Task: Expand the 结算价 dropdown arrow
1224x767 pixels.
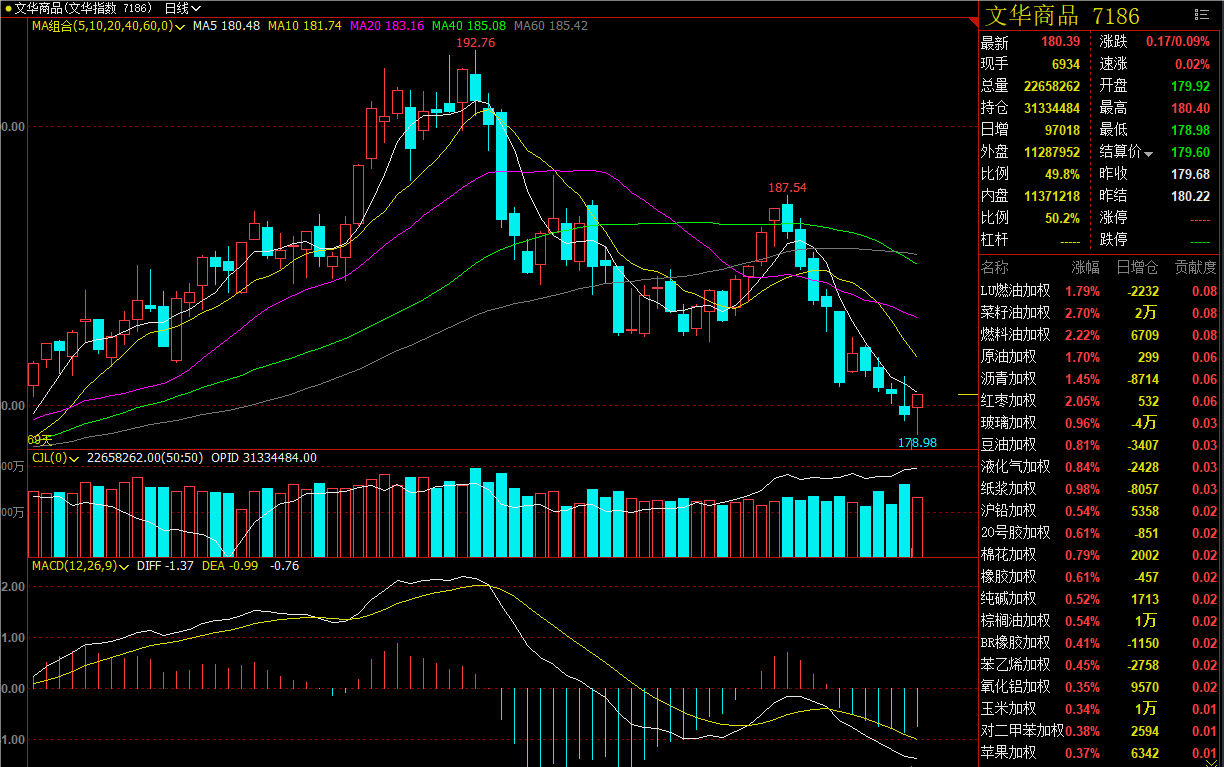Action: pyautogui.click(x=1149, y=154)
